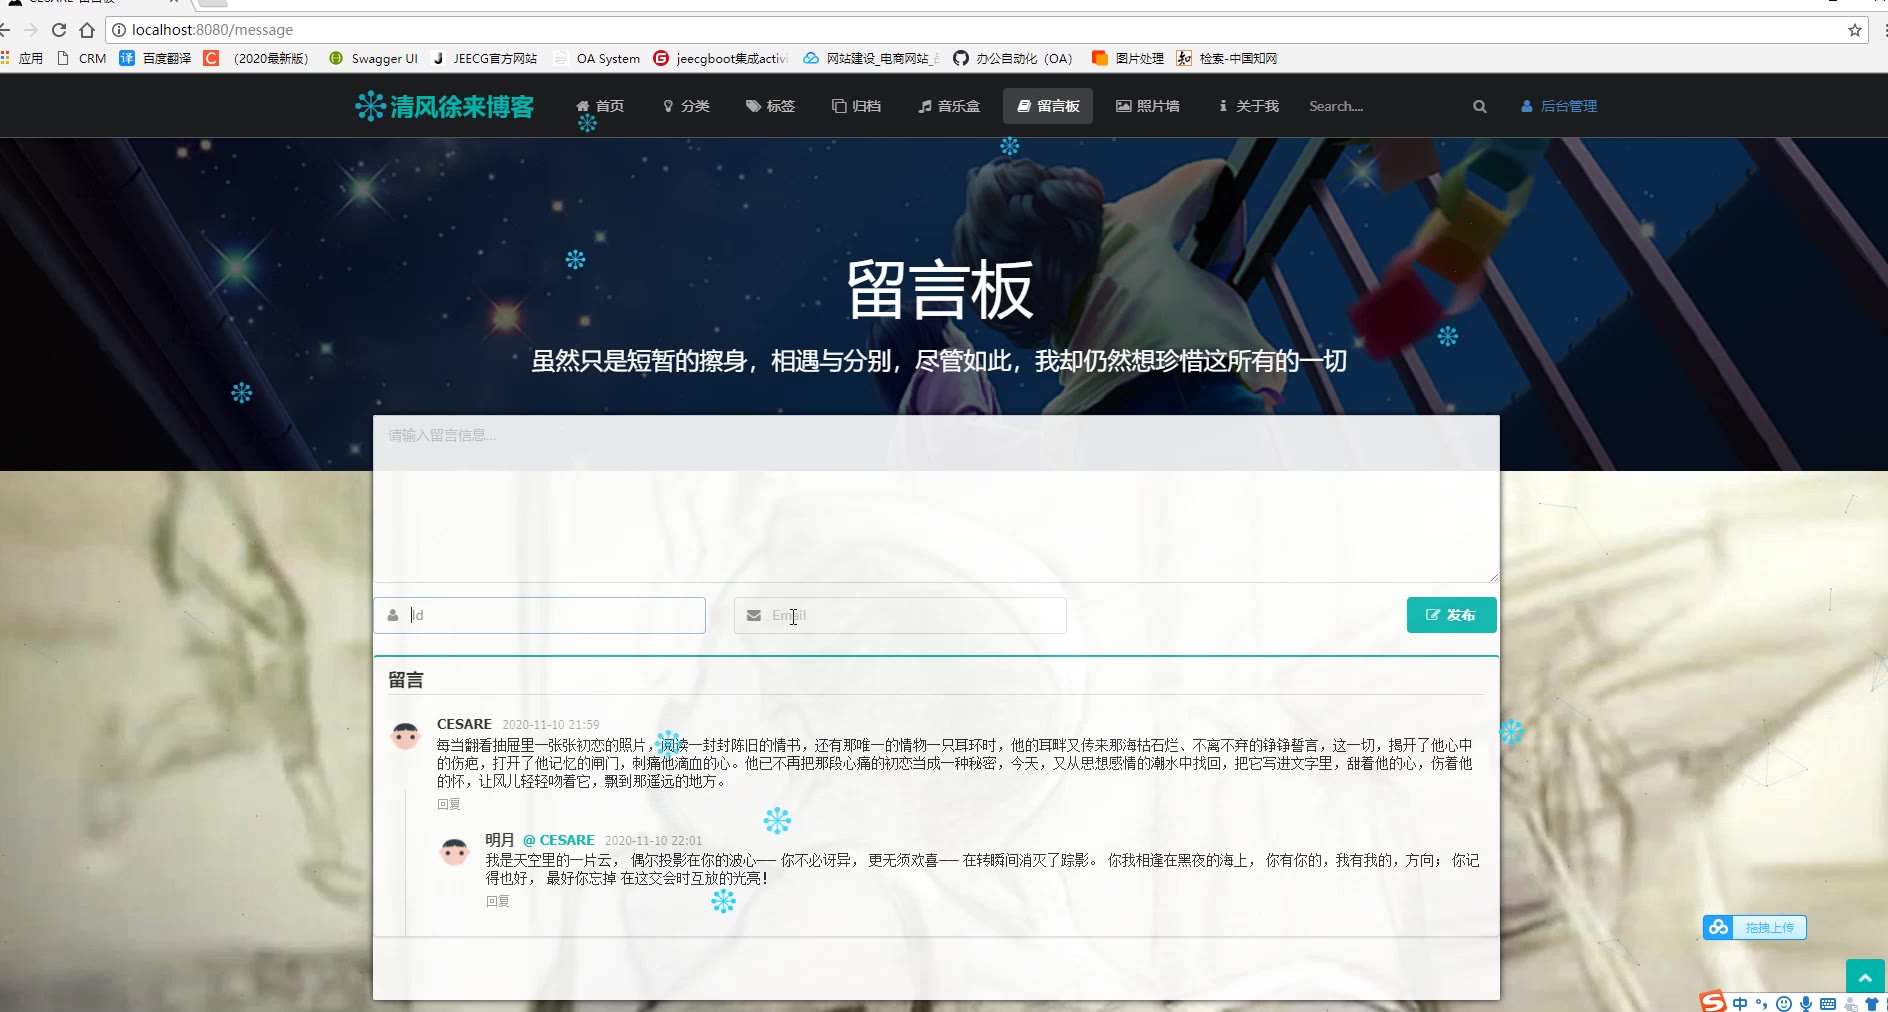
Task: Click the 明月 author name
Action: 500,840
